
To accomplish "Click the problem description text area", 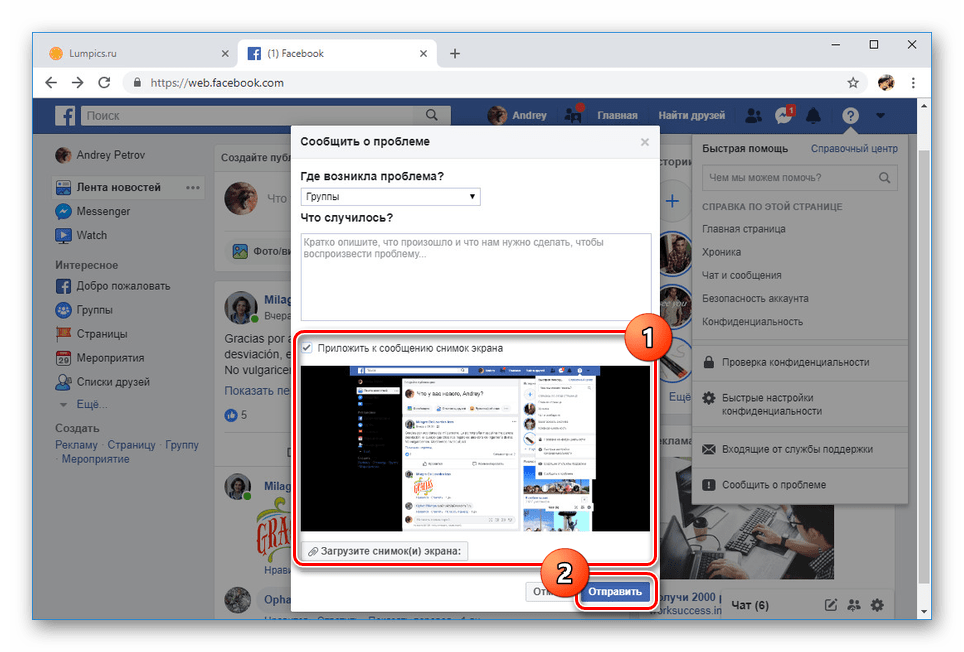I will [x=475, y=277].
